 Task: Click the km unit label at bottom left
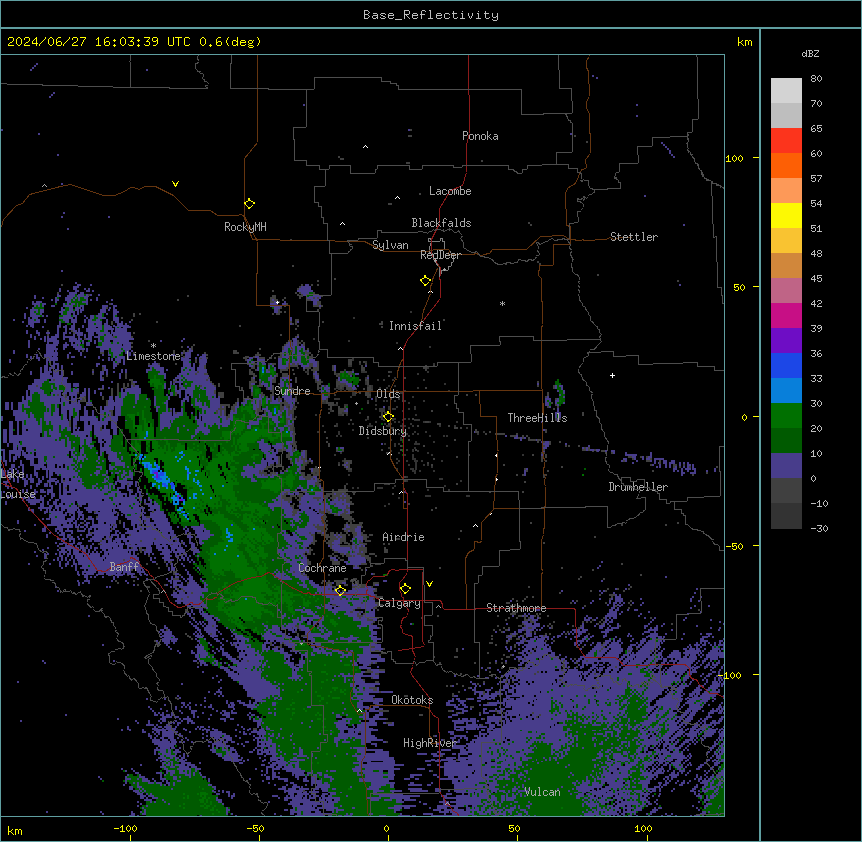coord(15,831)
